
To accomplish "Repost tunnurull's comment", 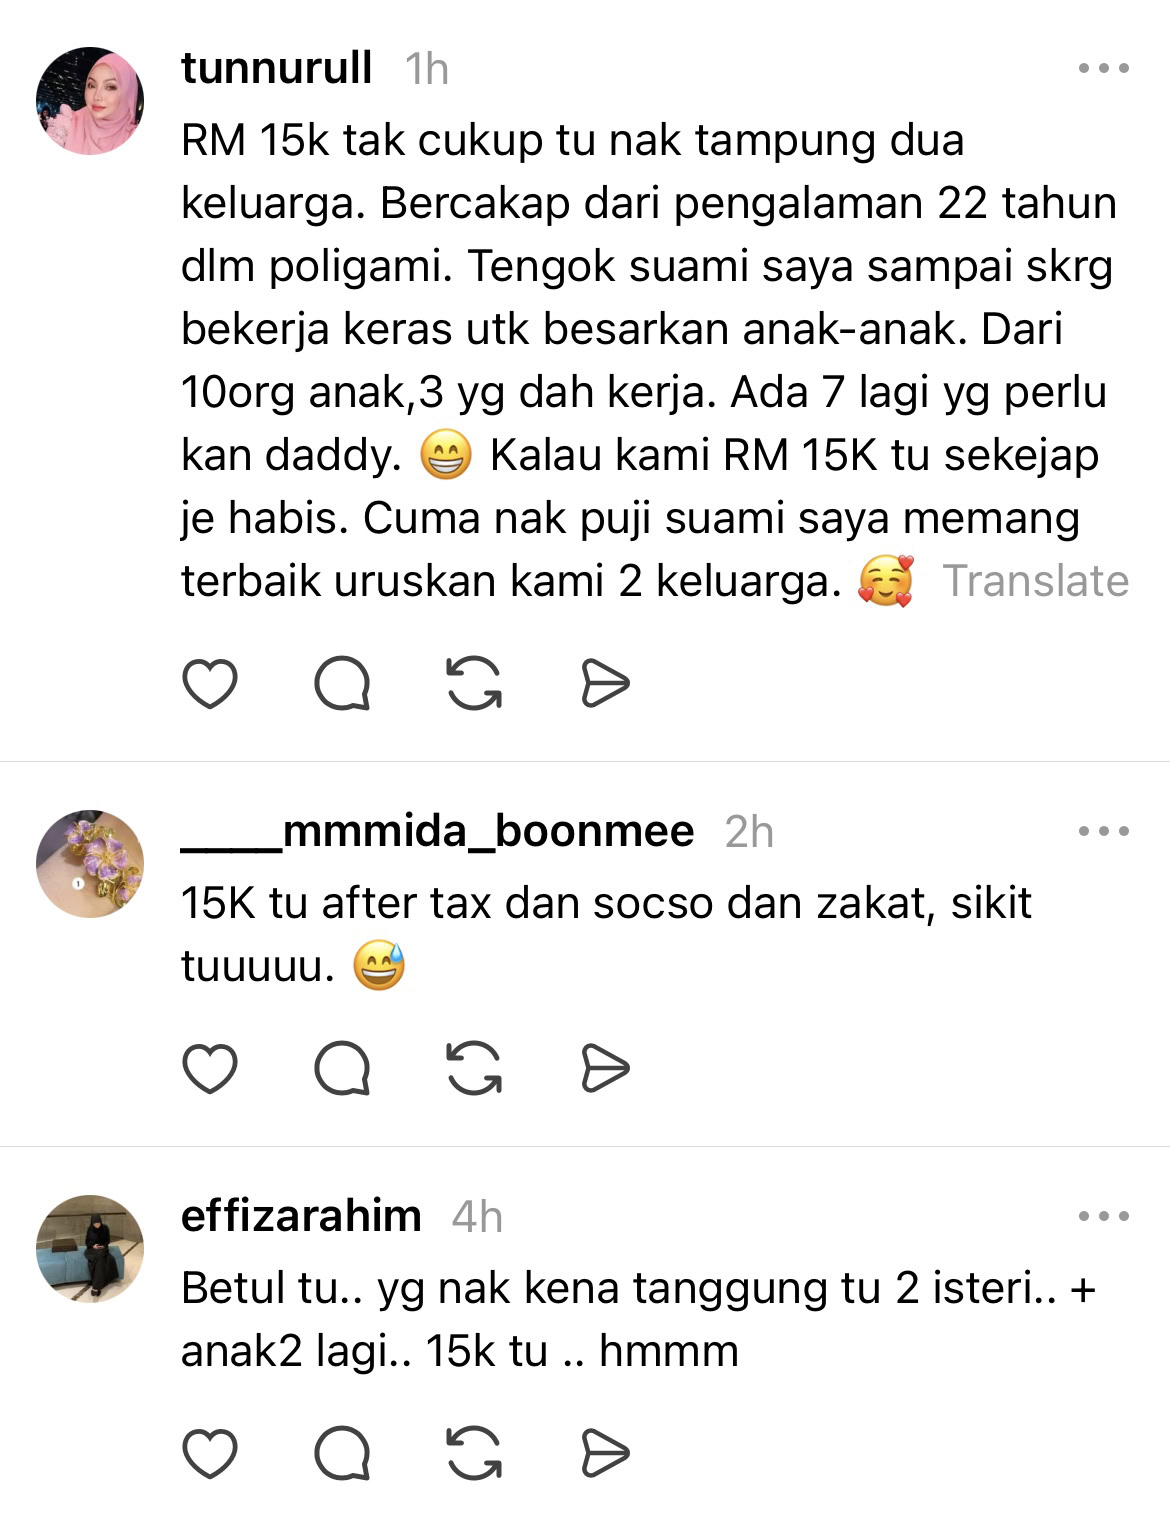I will point(474,684).
